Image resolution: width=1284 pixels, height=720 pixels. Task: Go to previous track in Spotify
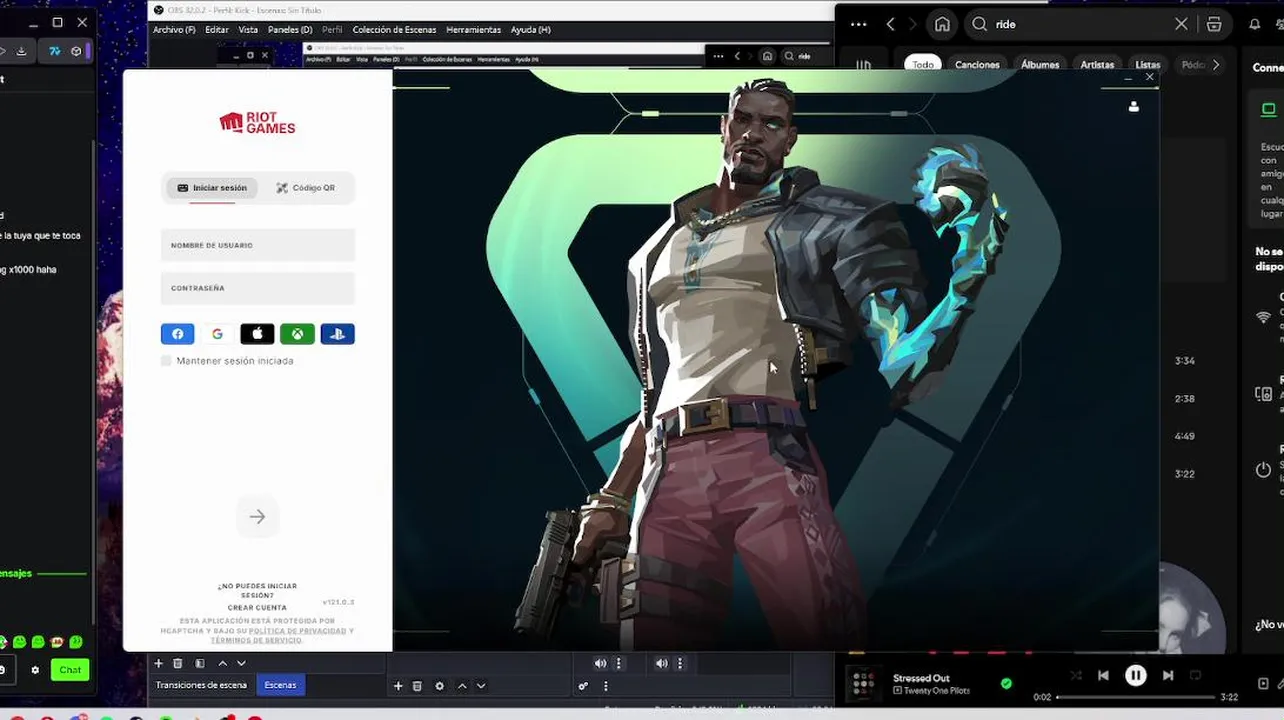(1103, 676)
